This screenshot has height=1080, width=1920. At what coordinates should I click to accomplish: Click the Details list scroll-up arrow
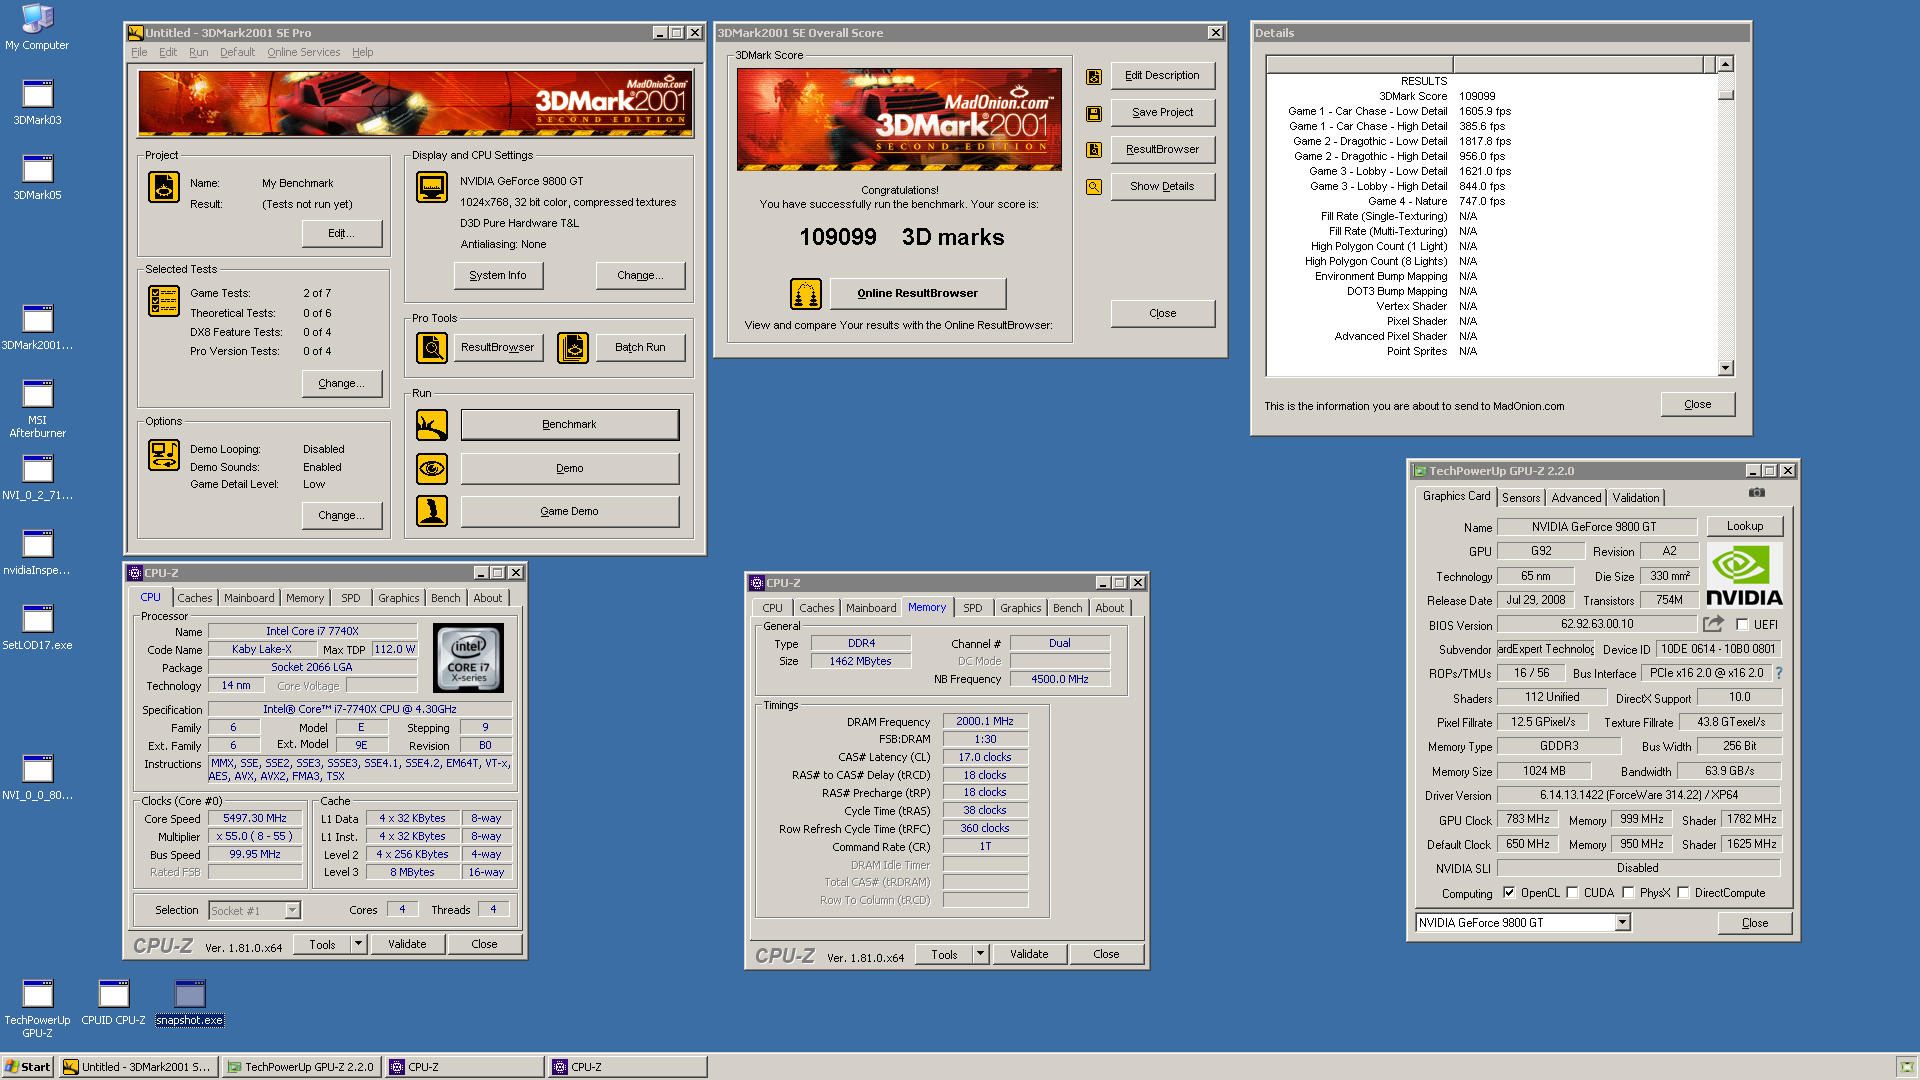[1725, 64]
